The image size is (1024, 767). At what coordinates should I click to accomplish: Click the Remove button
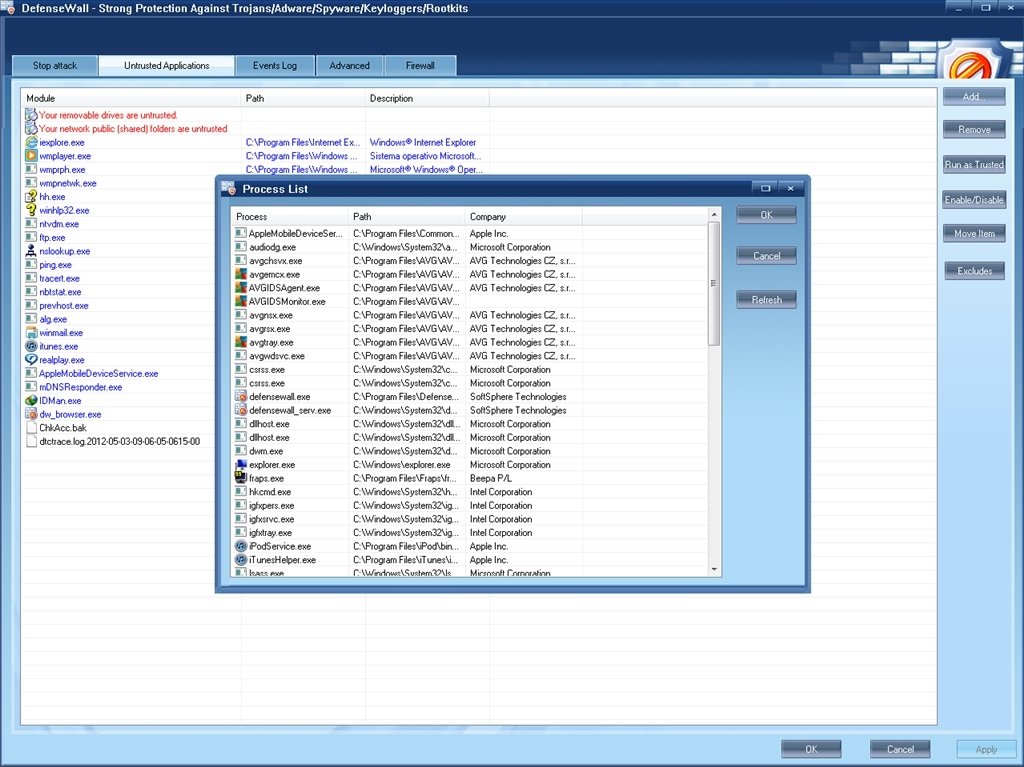(x=974, y=129)
